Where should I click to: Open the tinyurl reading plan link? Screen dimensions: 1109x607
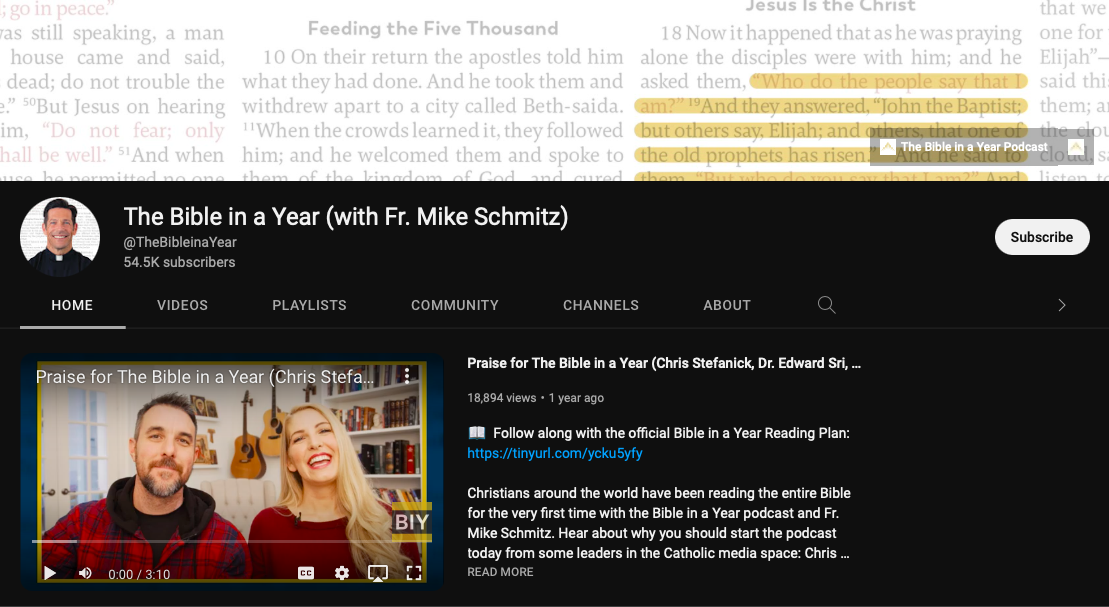coord(554,453)
